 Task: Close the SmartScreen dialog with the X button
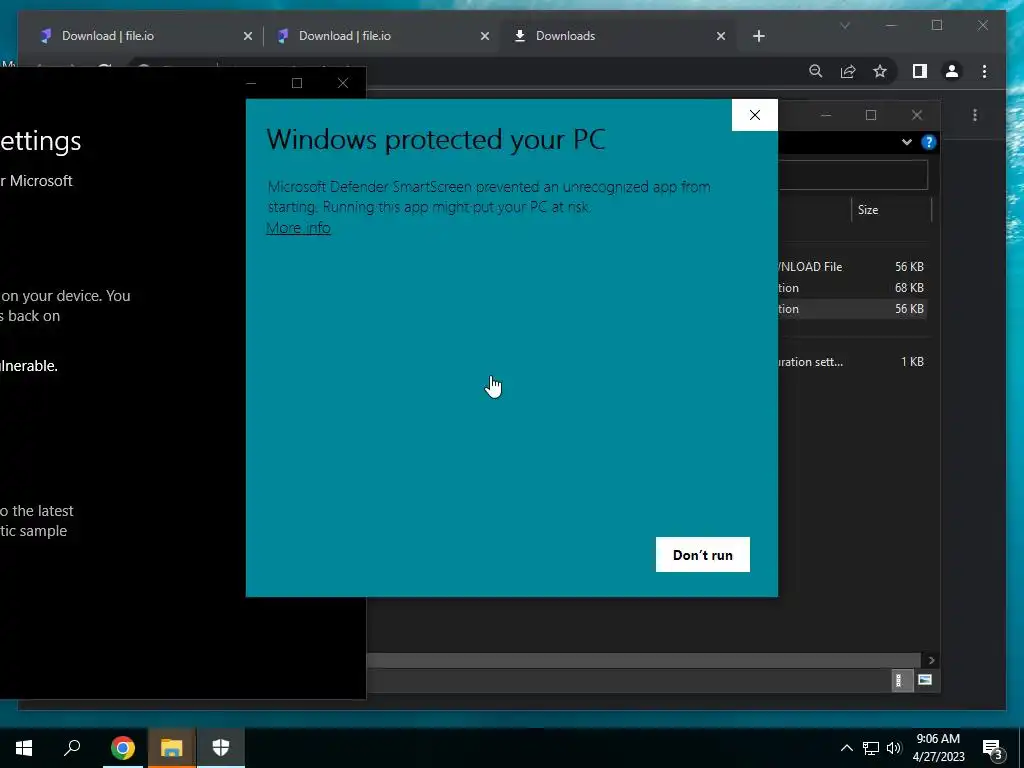754,115
